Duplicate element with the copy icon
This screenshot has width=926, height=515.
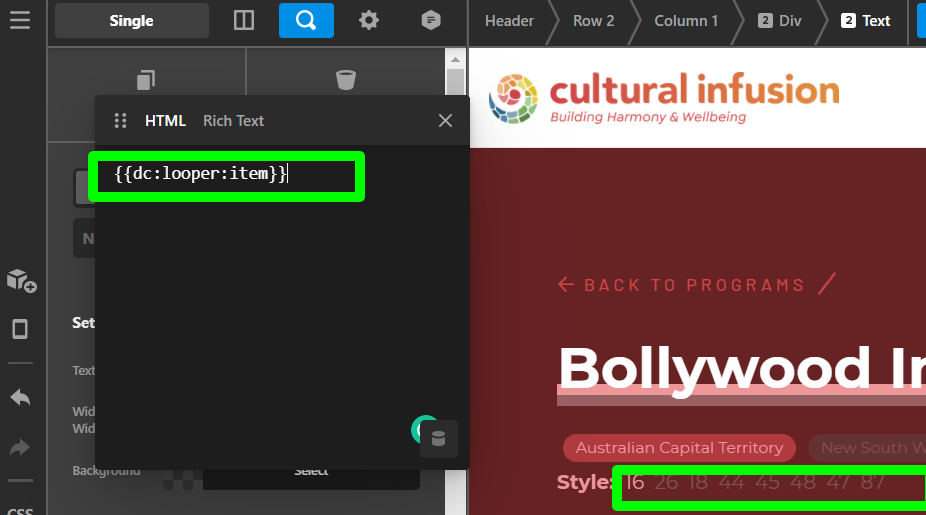[146, 79]
